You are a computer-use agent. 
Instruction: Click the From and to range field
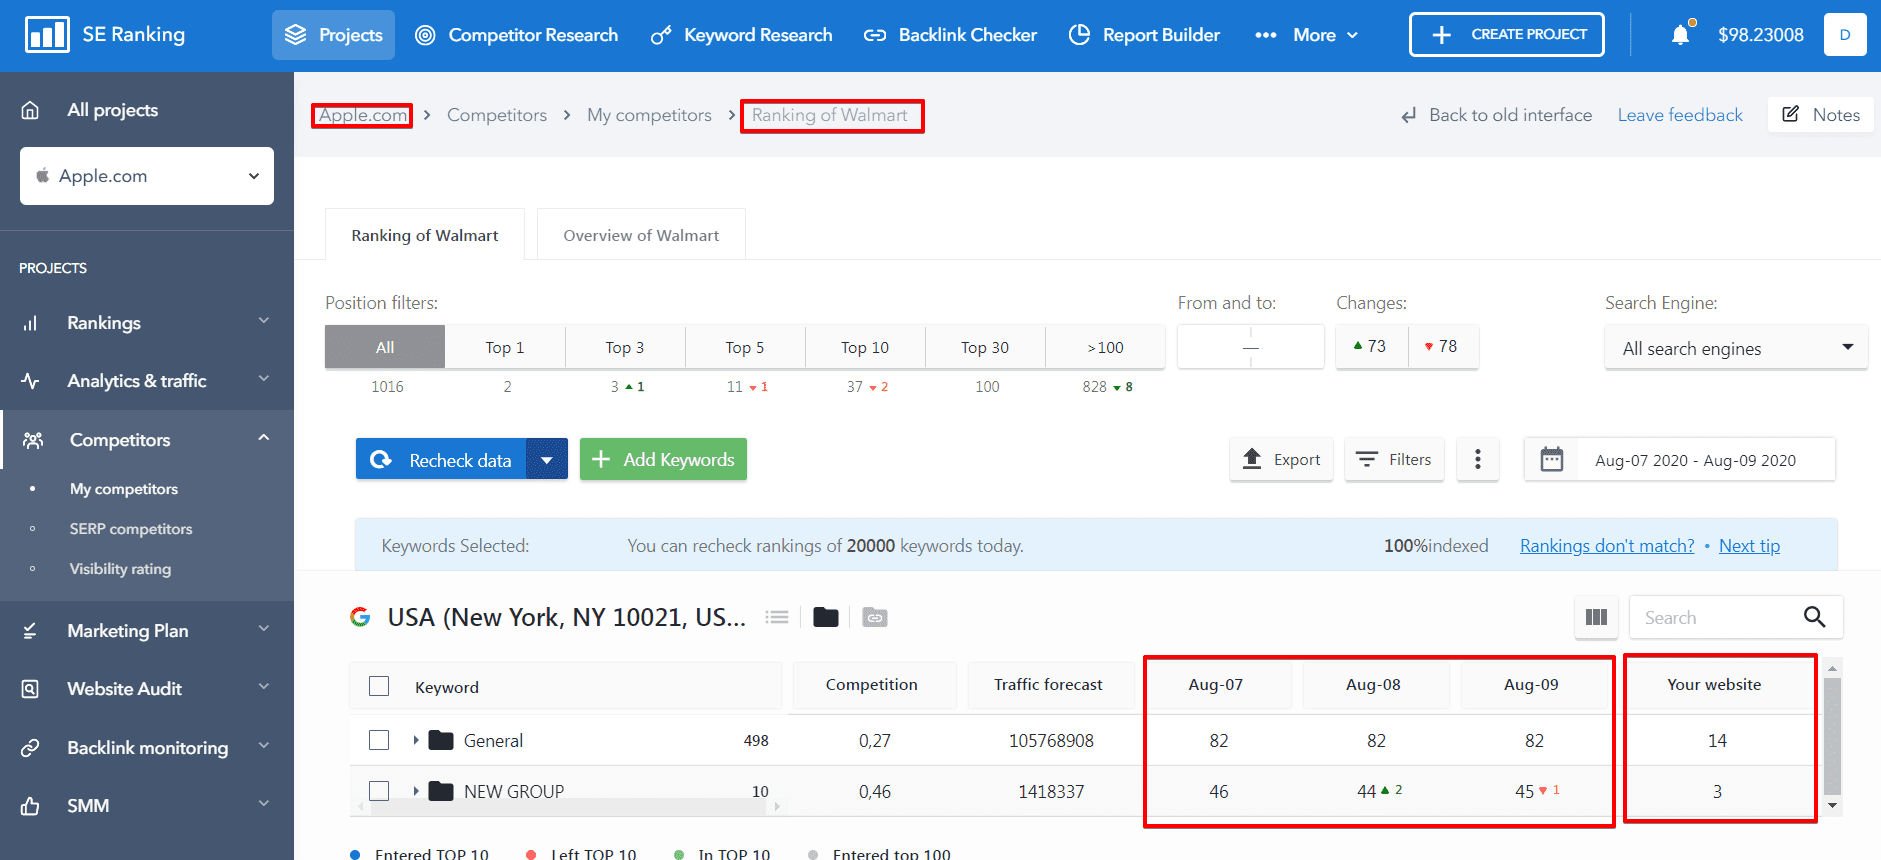click(x=1251, y=347)
